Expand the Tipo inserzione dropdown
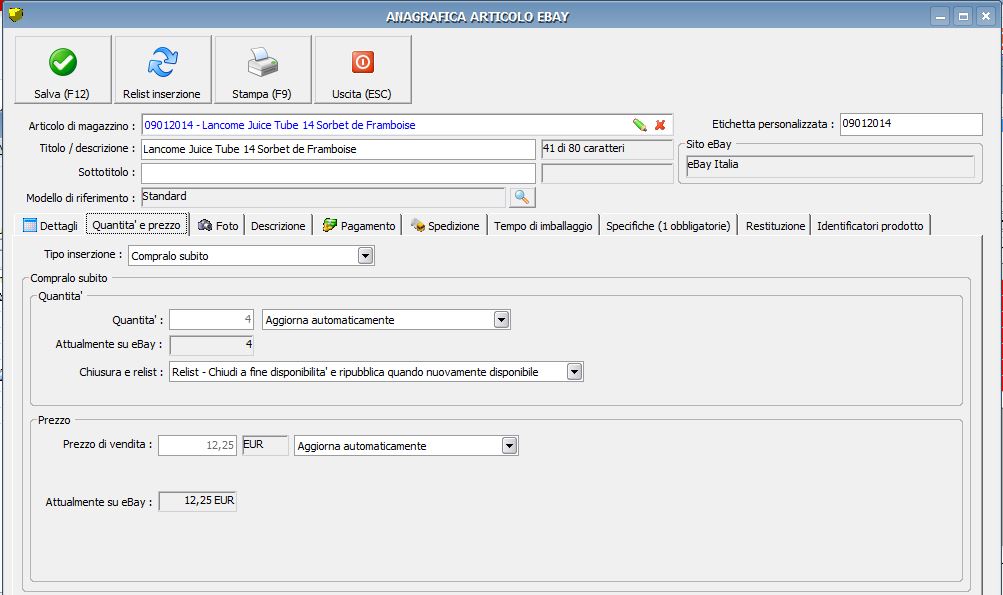 [x=365, y=256]
